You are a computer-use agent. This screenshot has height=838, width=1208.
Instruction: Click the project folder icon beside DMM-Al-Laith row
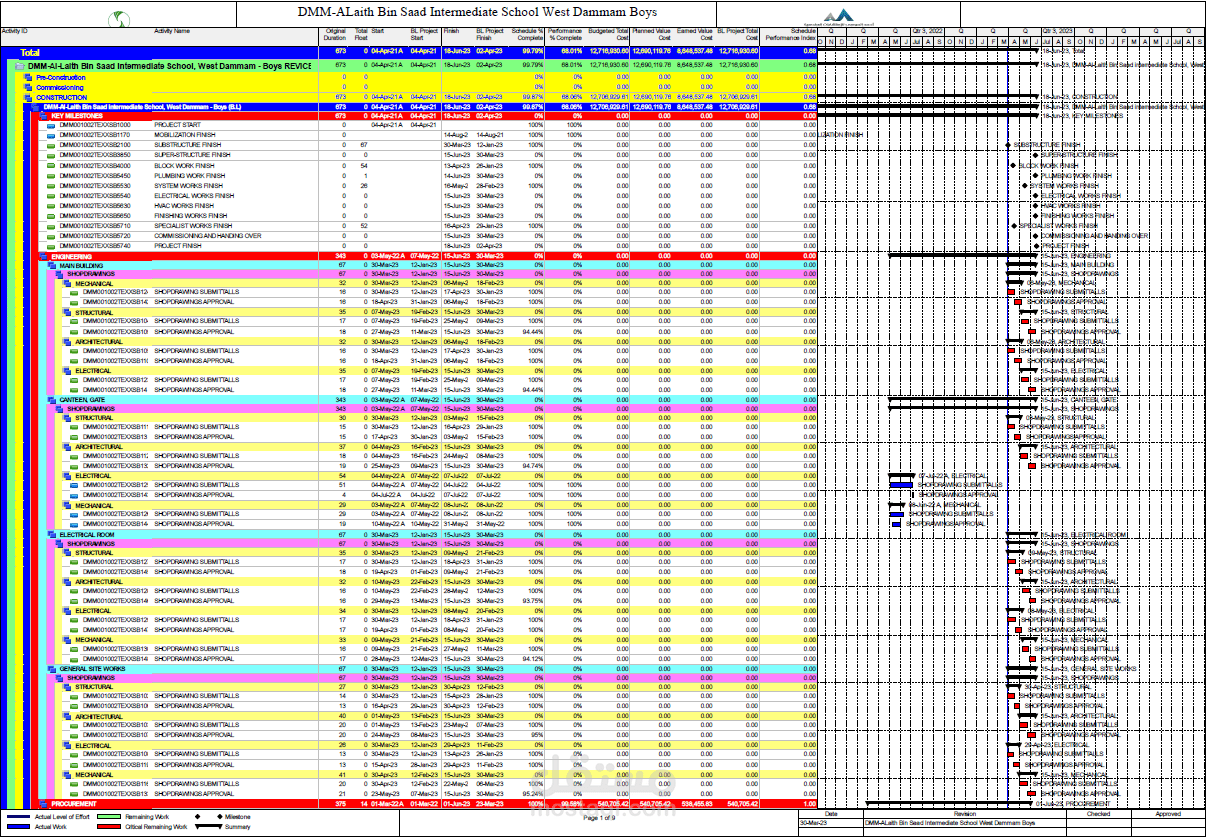point(20,65)
